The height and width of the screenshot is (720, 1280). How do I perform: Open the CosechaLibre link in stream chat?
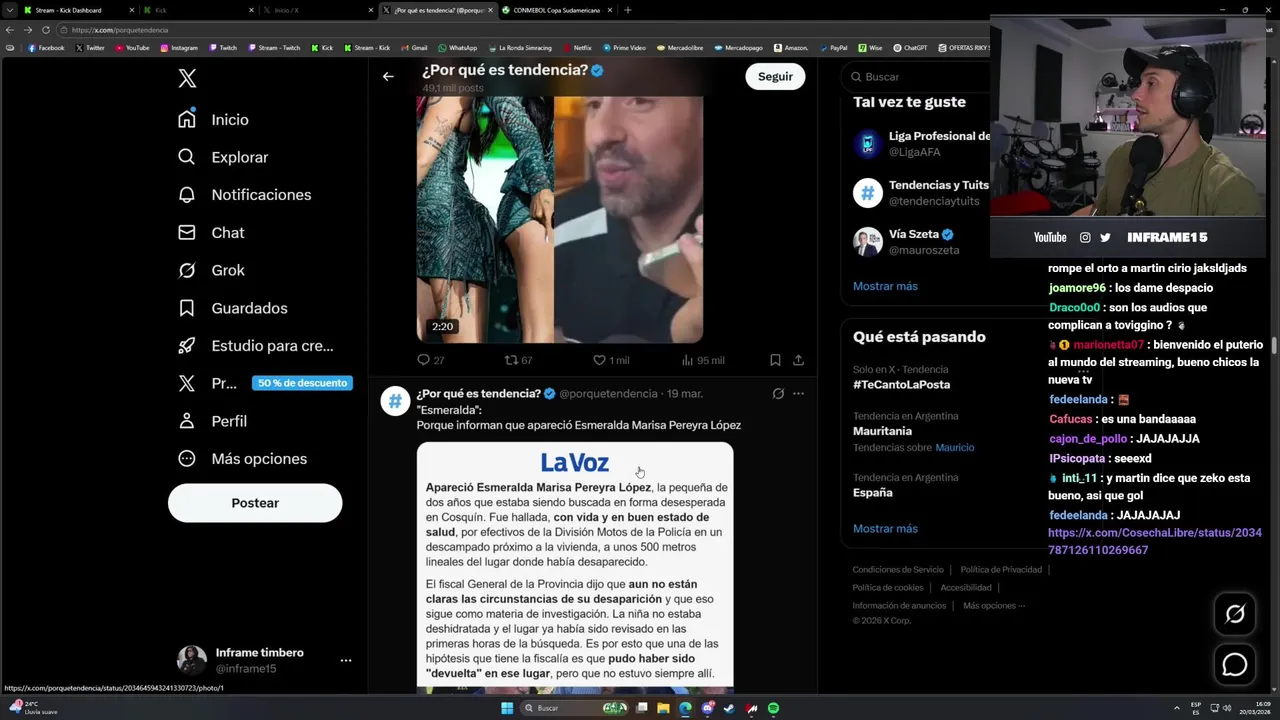pyautogui.click(x=1155, y=542)
